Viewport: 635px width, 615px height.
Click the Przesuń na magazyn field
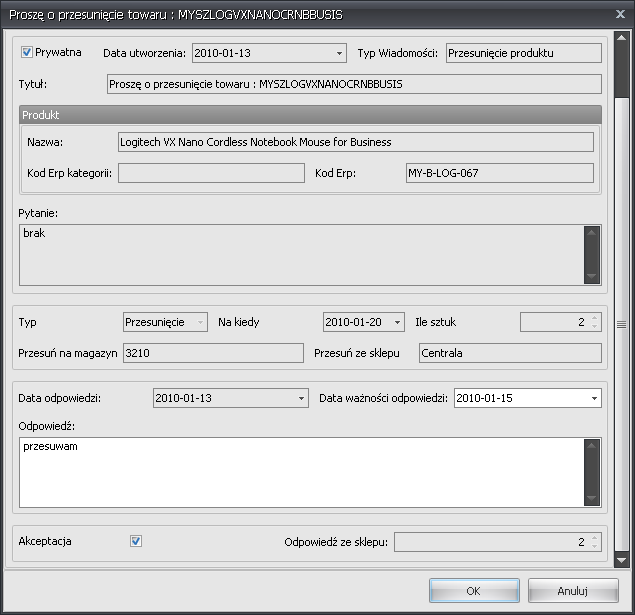(213, 353)
